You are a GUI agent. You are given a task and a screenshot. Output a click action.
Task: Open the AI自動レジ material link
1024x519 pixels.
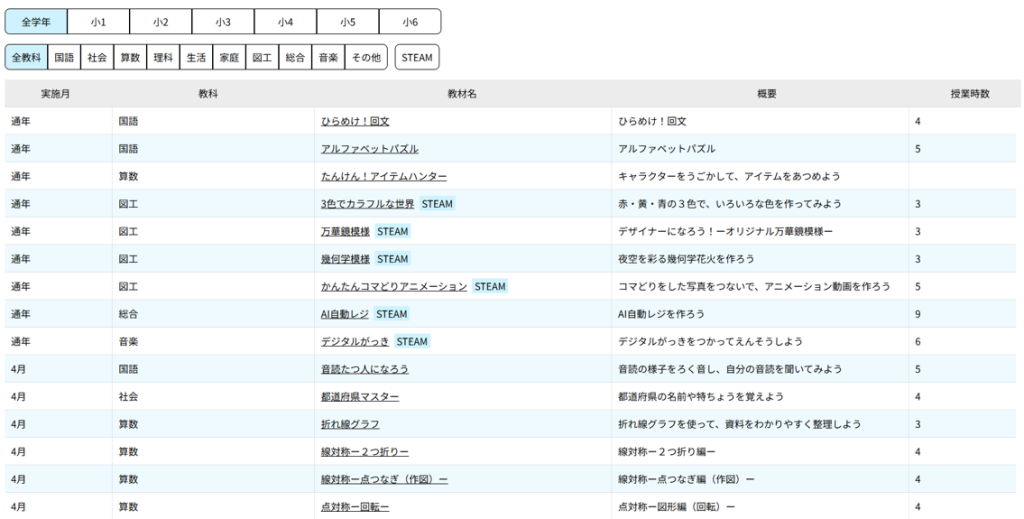(345, 314)
